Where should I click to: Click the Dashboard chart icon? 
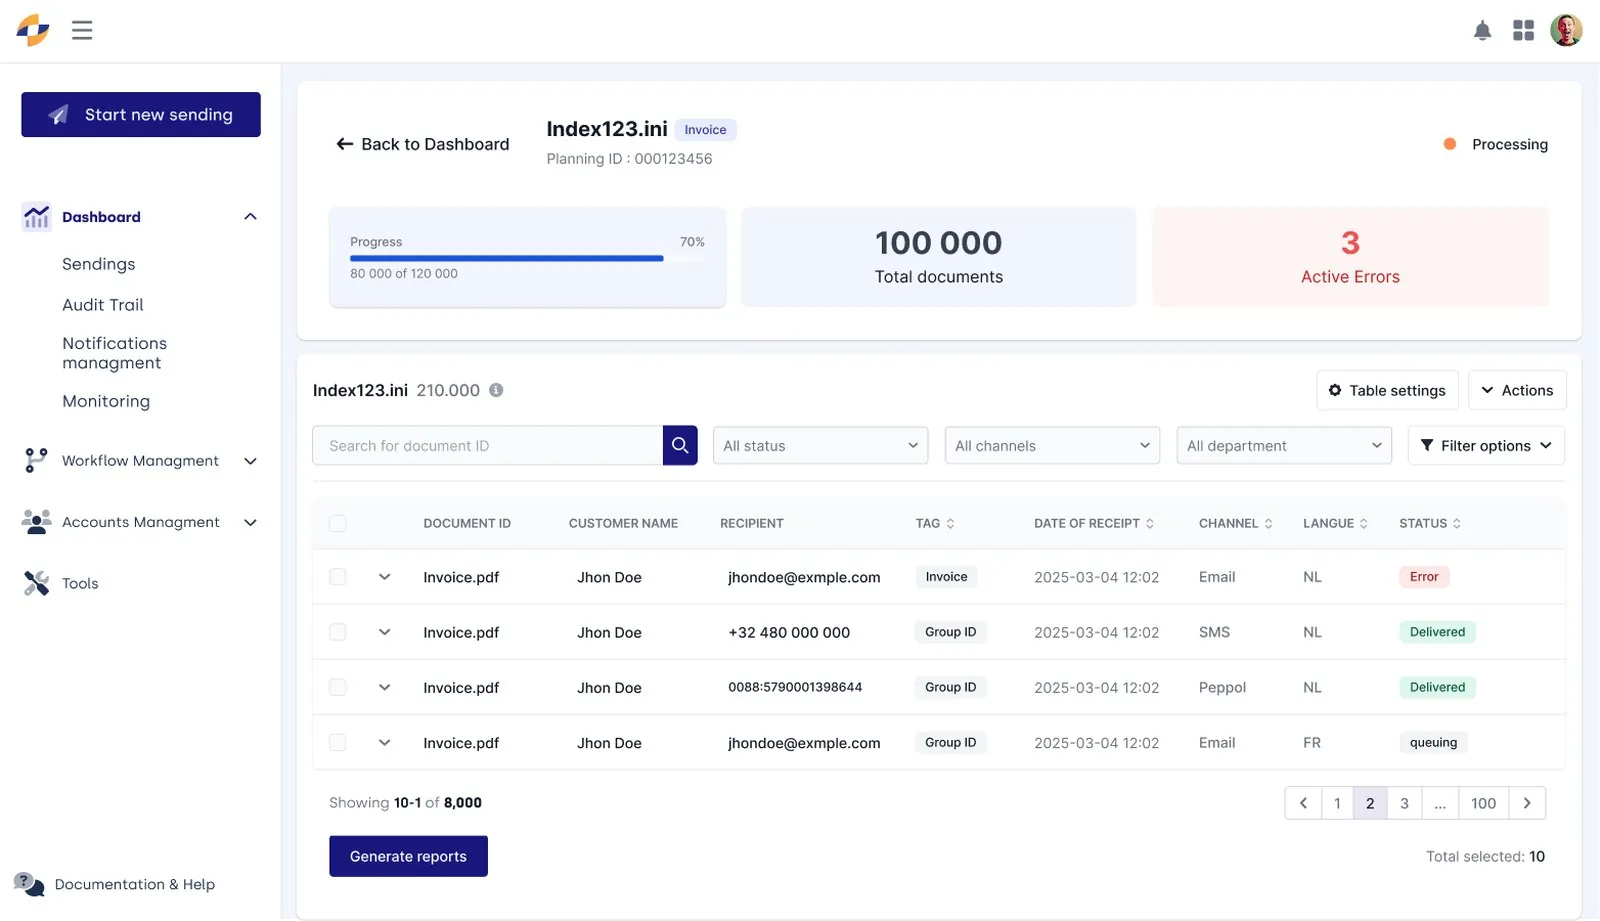coord(36,217)
